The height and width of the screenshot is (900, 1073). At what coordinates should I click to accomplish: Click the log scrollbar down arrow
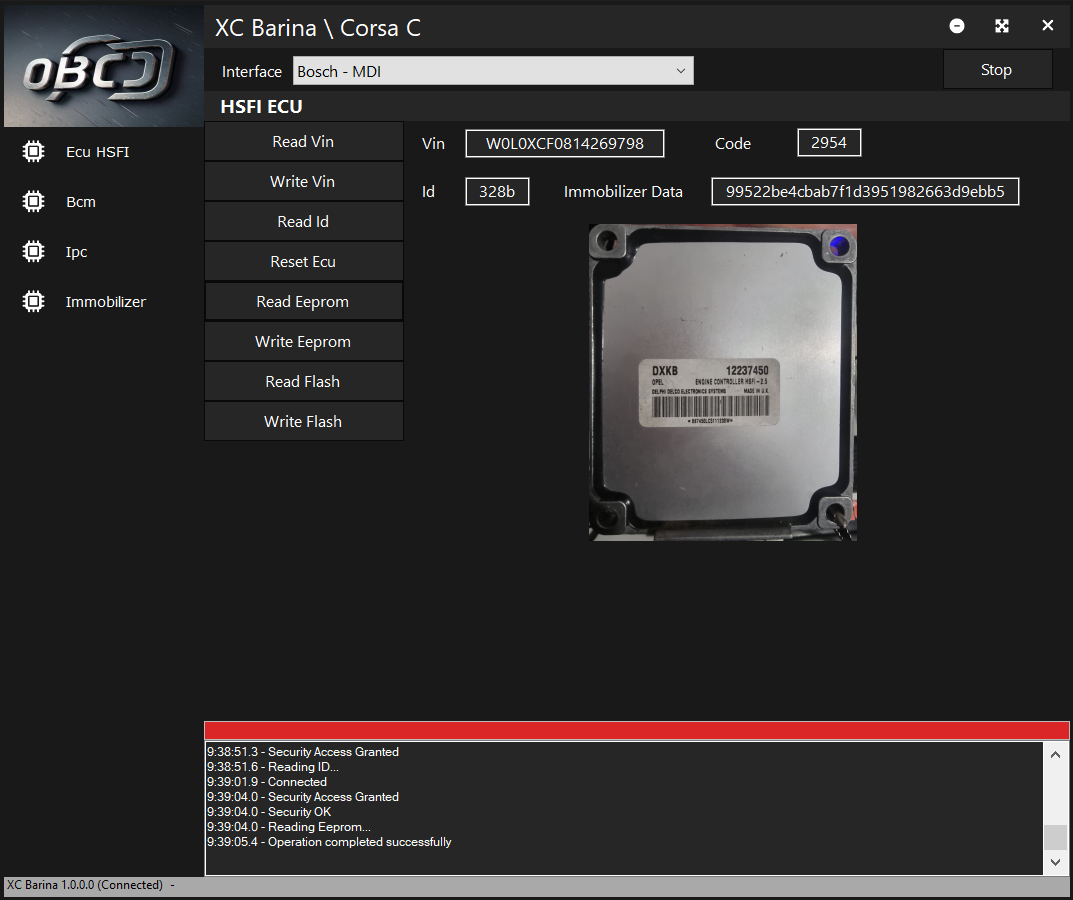[x=1055, y=862]
